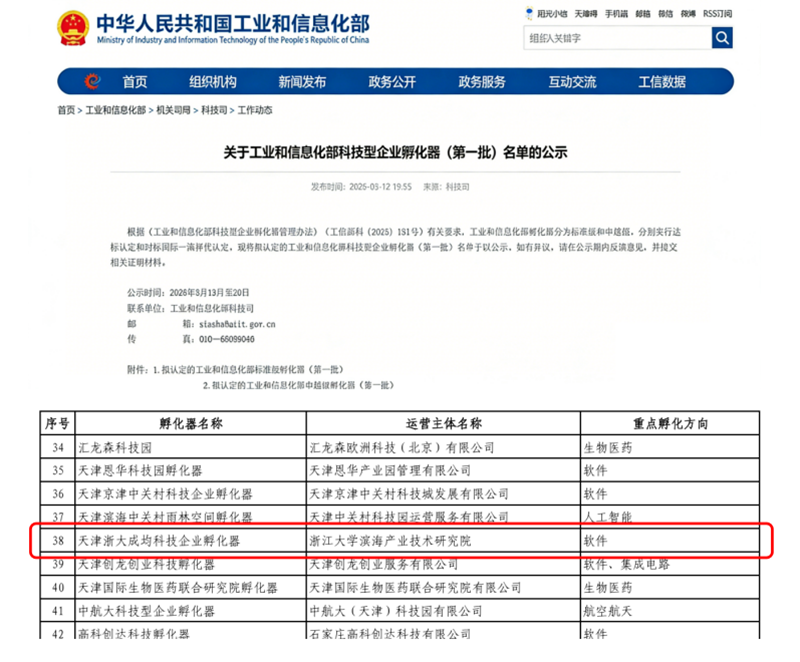
Task: Click the blue icon before 阳光 link
Action: click(x=530, y=13)
